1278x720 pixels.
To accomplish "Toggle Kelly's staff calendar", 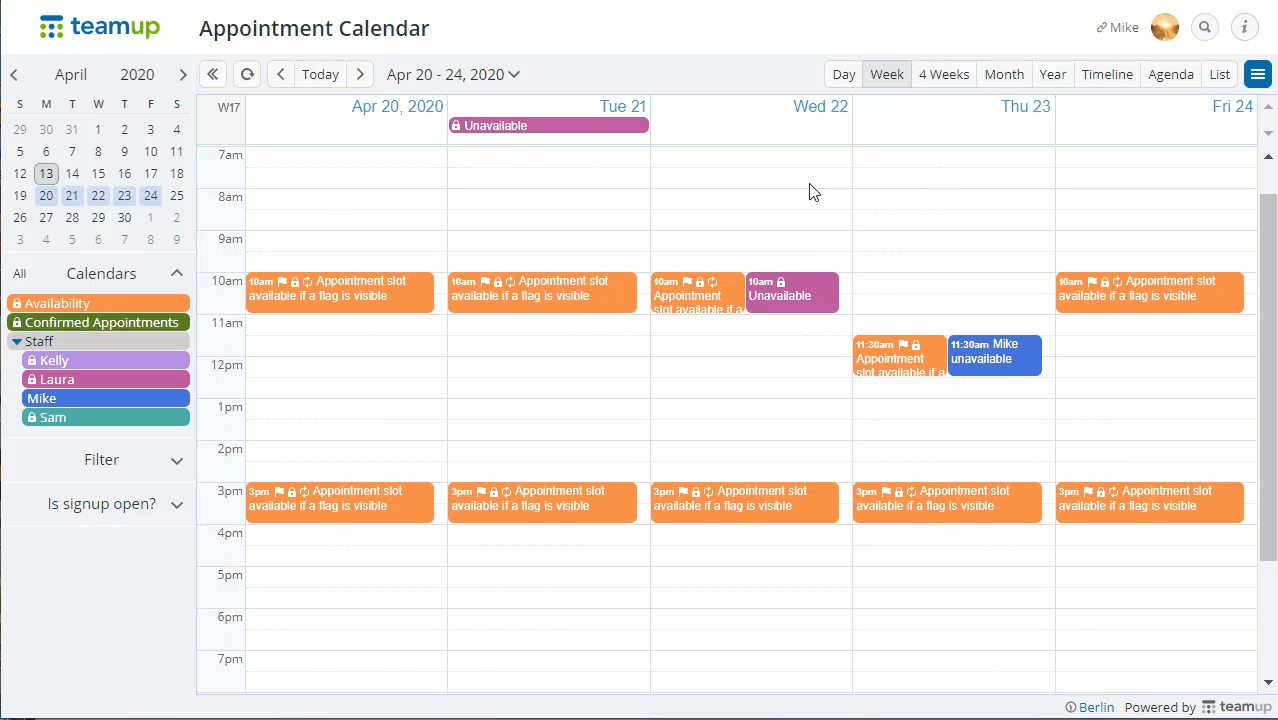I will click(105, 360).
